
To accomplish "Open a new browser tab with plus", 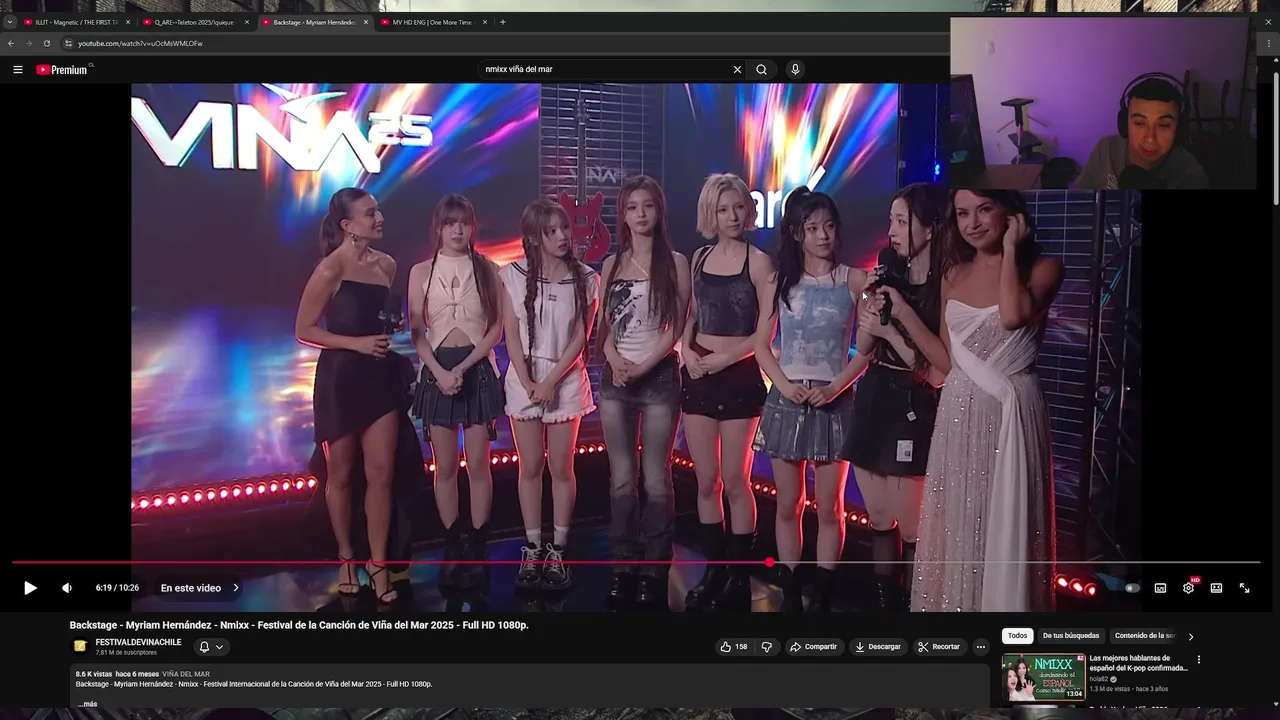I will pyautogui.click(x=503, y=22).
